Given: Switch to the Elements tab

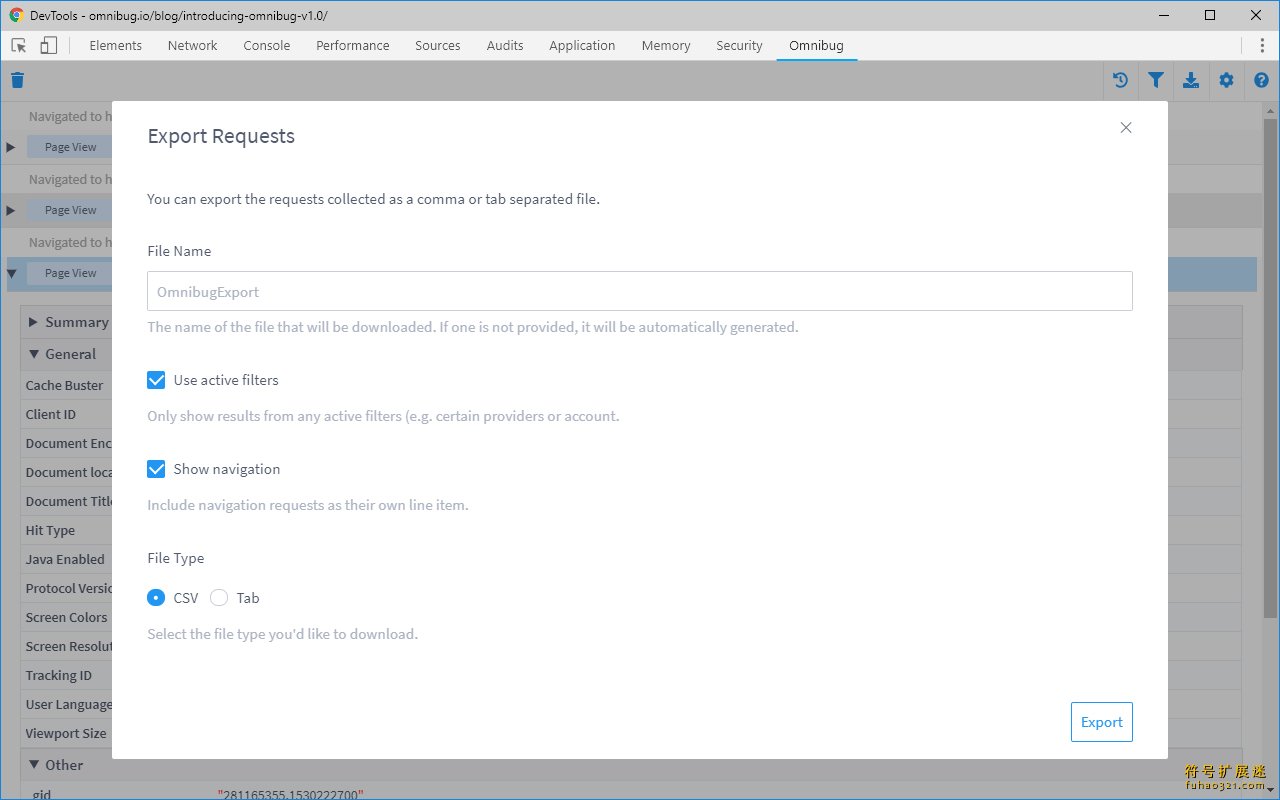Looking at the screenshot, I should [116, 45].
